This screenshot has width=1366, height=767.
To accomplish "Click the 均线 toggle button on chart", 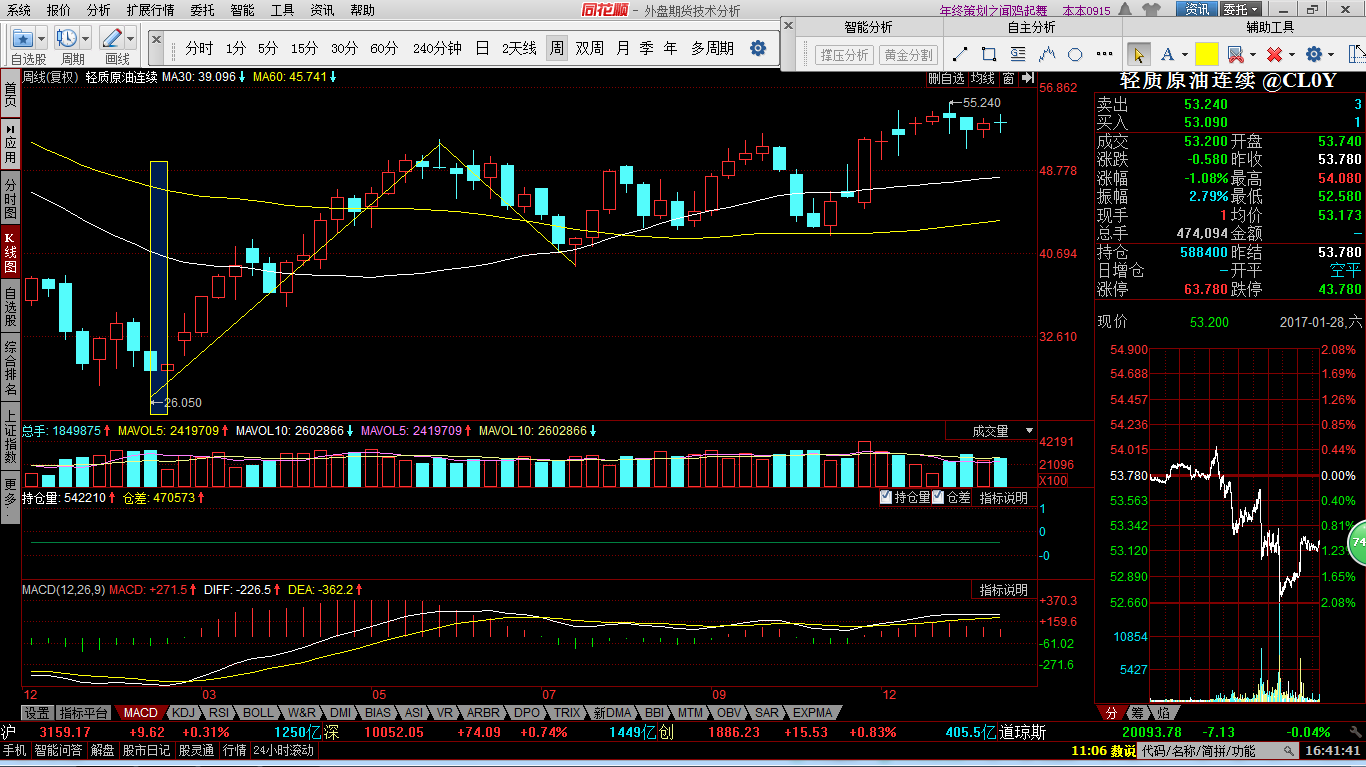I will [983, 78].
